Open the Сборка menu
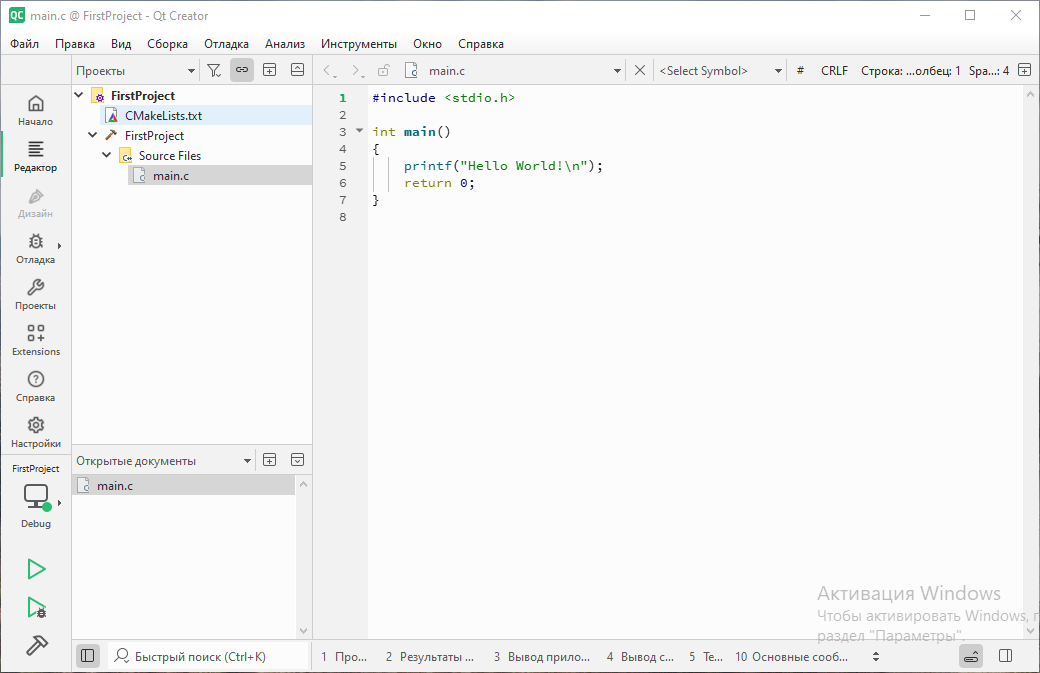1040x673 pixels. coord(167,44)
